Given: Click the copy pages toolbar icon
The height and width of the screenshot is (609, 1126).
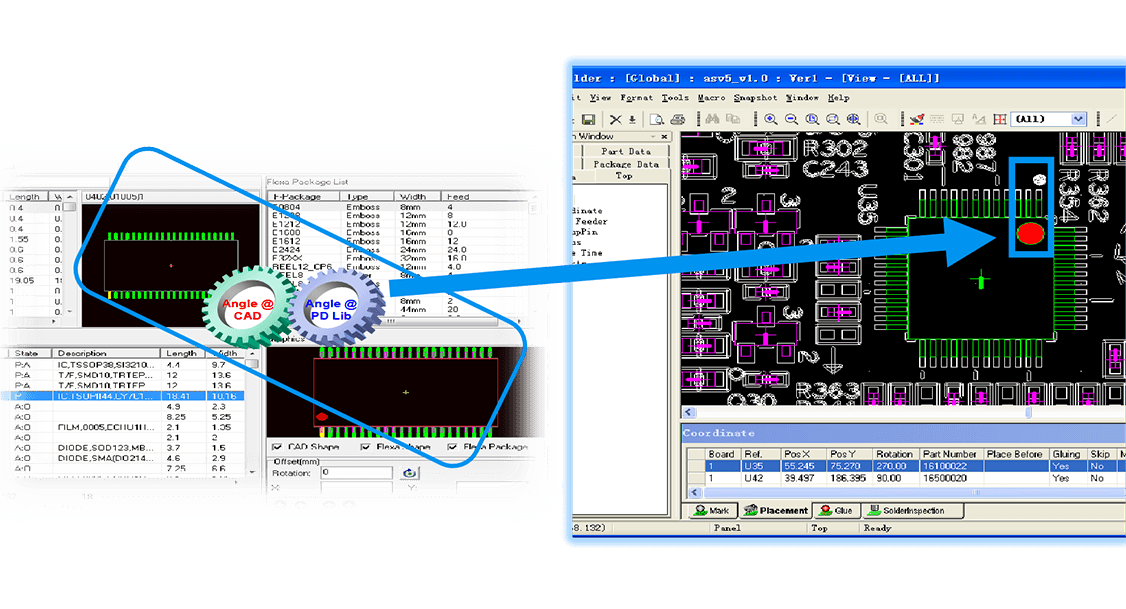Looking at the screenshot, I should [733, 119].
